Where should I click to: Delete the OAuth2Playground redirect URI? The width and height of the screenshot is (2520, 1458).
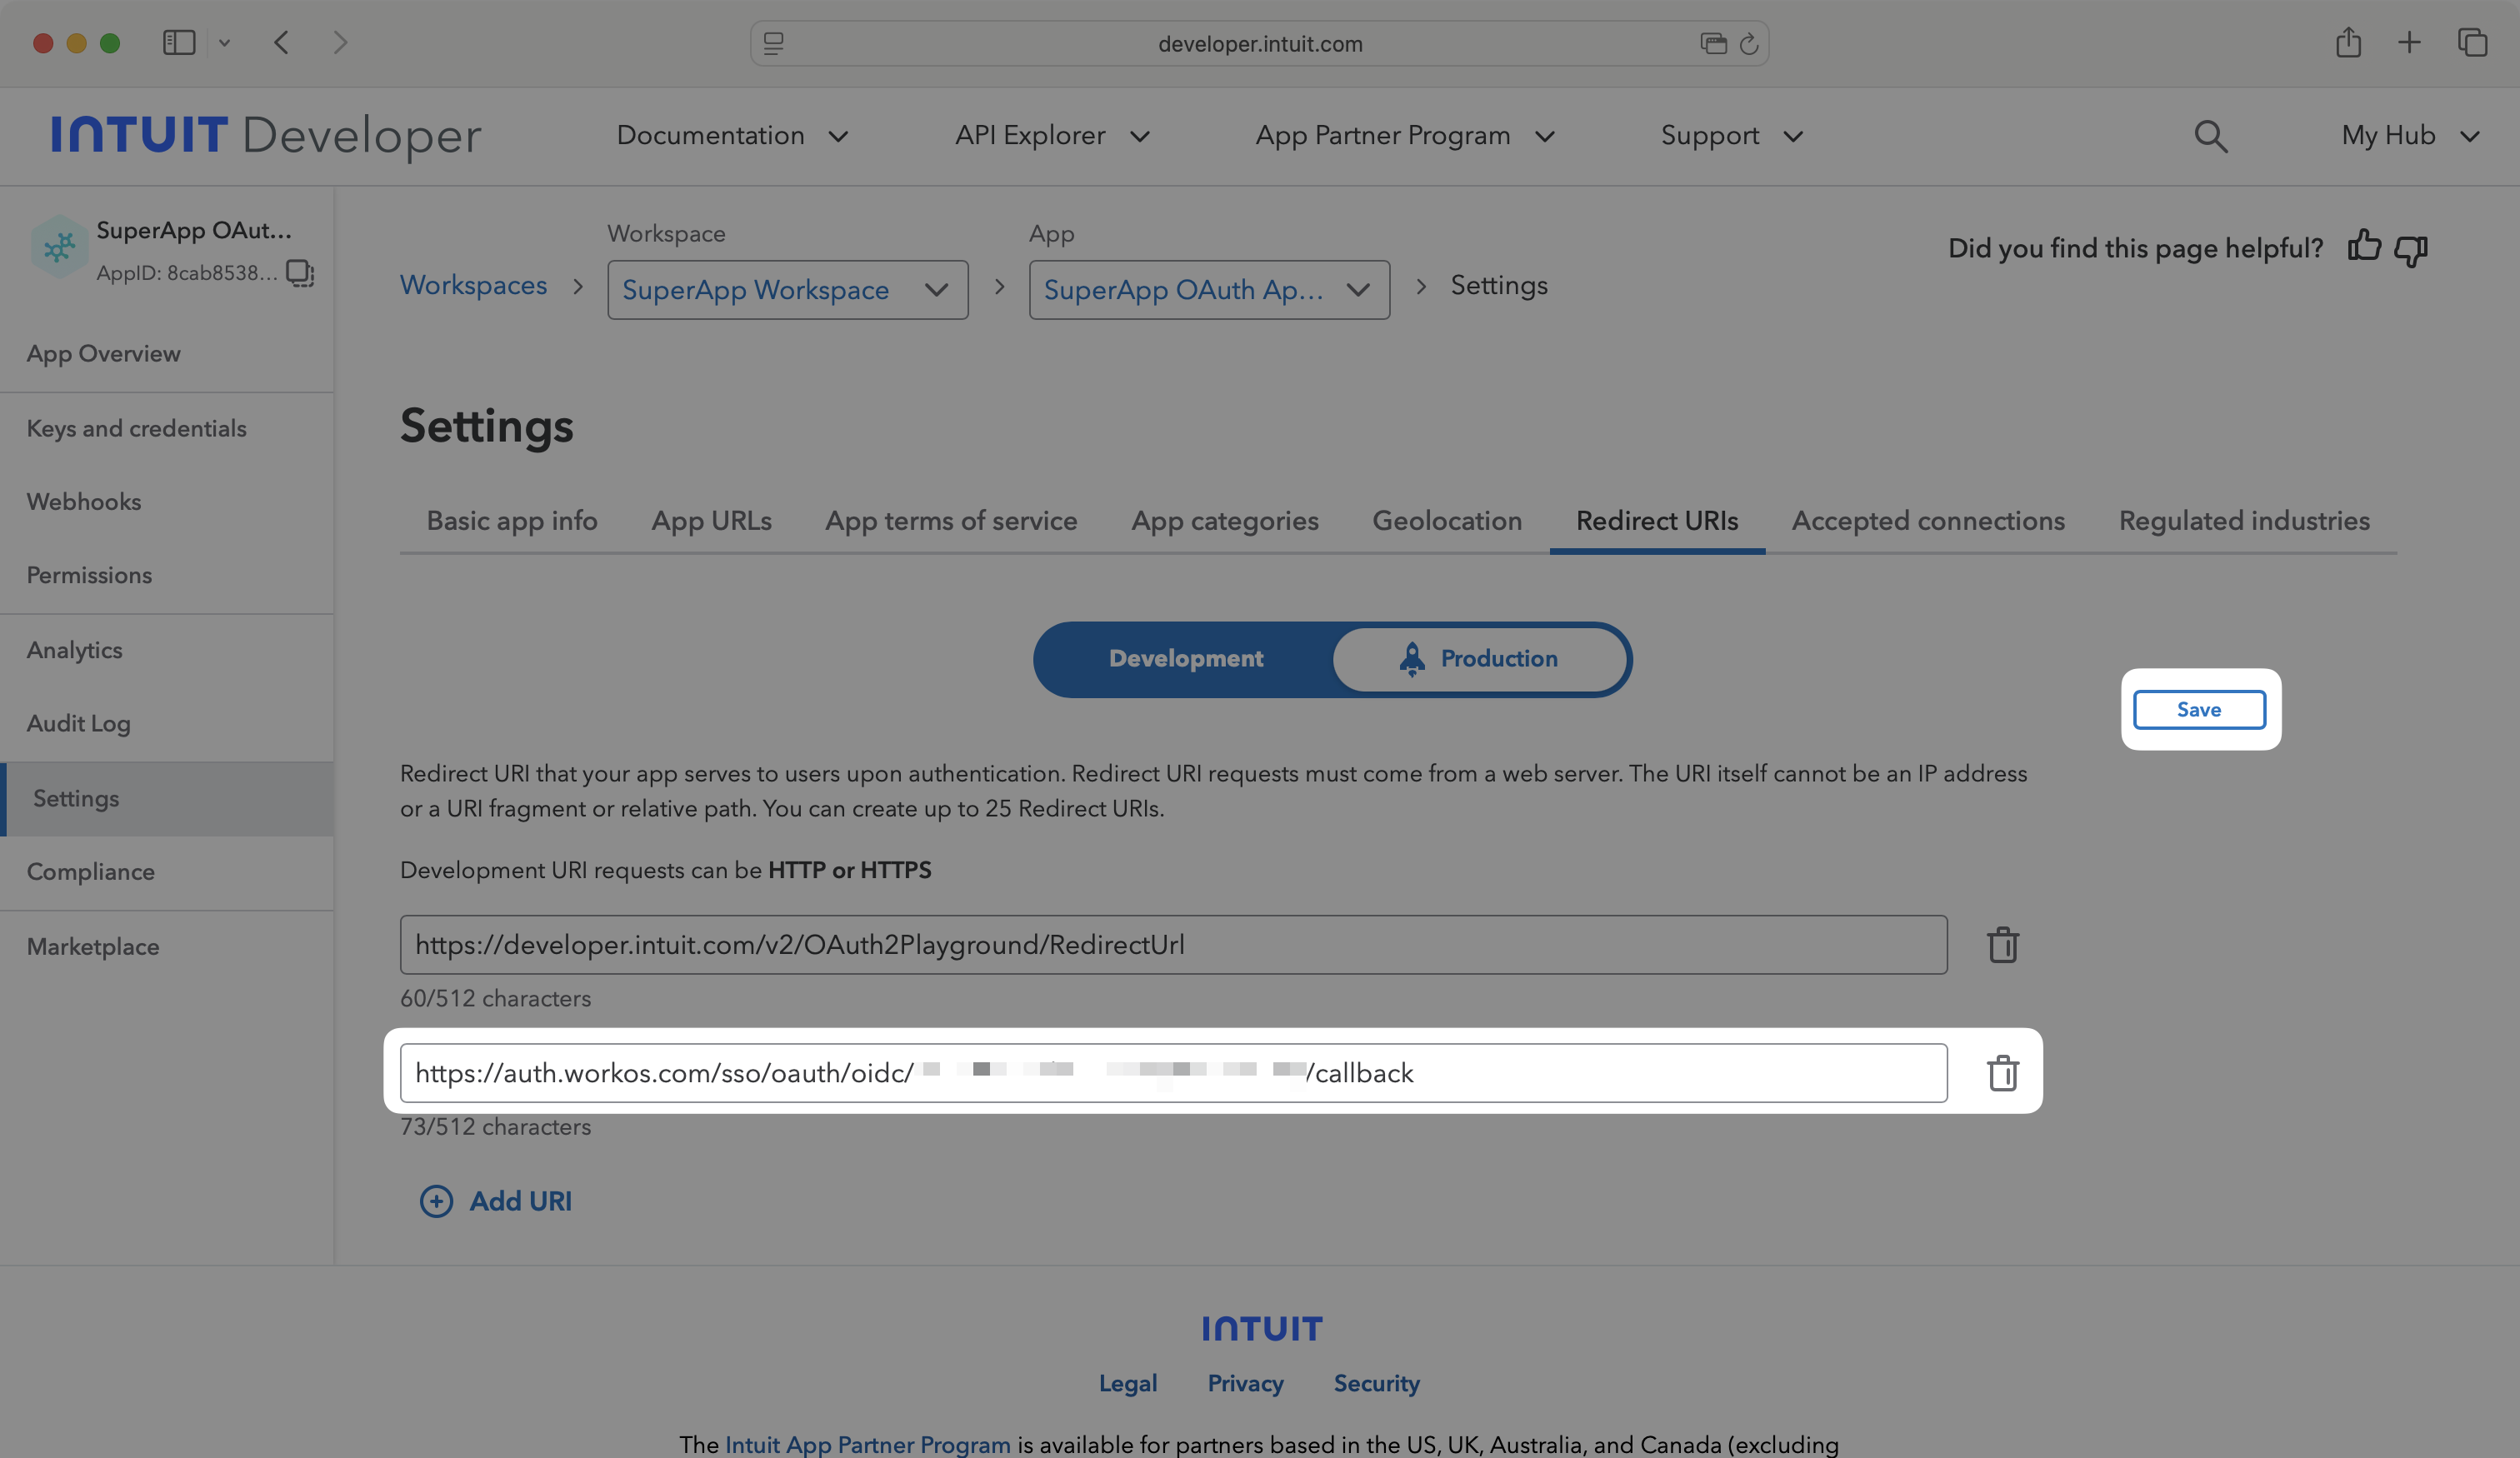2002,944
